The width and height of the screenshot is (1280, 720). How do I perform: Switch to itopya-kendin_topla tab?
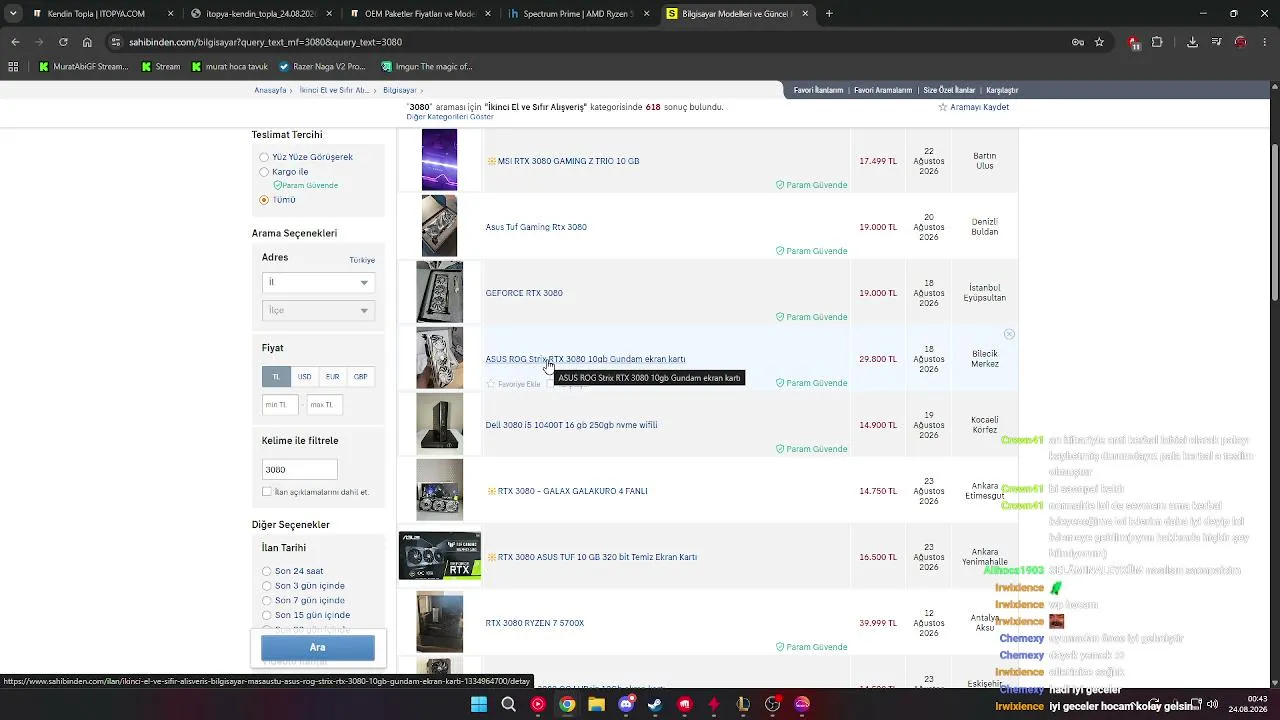(261, 14)
